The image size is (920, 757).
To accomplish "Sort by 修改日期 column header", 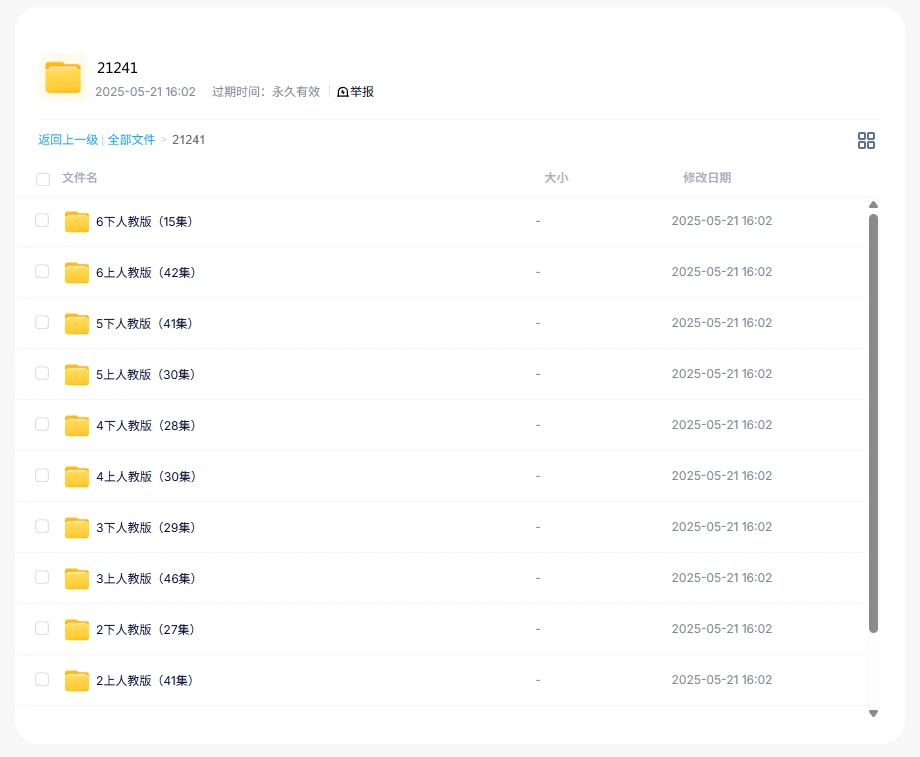I will (707, 178).
